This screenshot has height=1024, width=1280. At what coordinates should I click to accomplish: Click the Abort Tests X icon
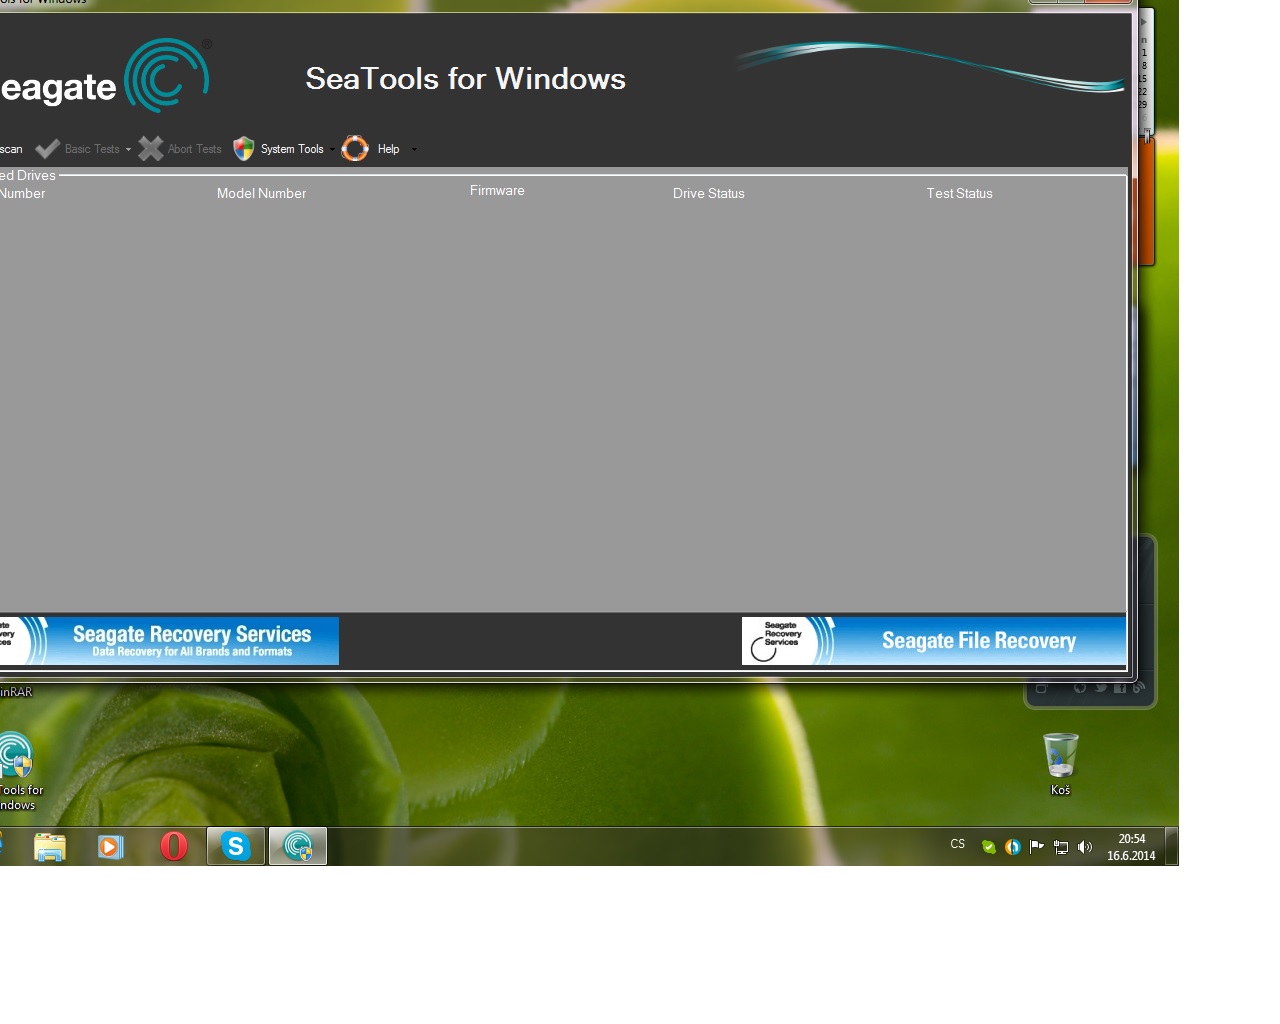pyautogui.click(x=151, y=149)
